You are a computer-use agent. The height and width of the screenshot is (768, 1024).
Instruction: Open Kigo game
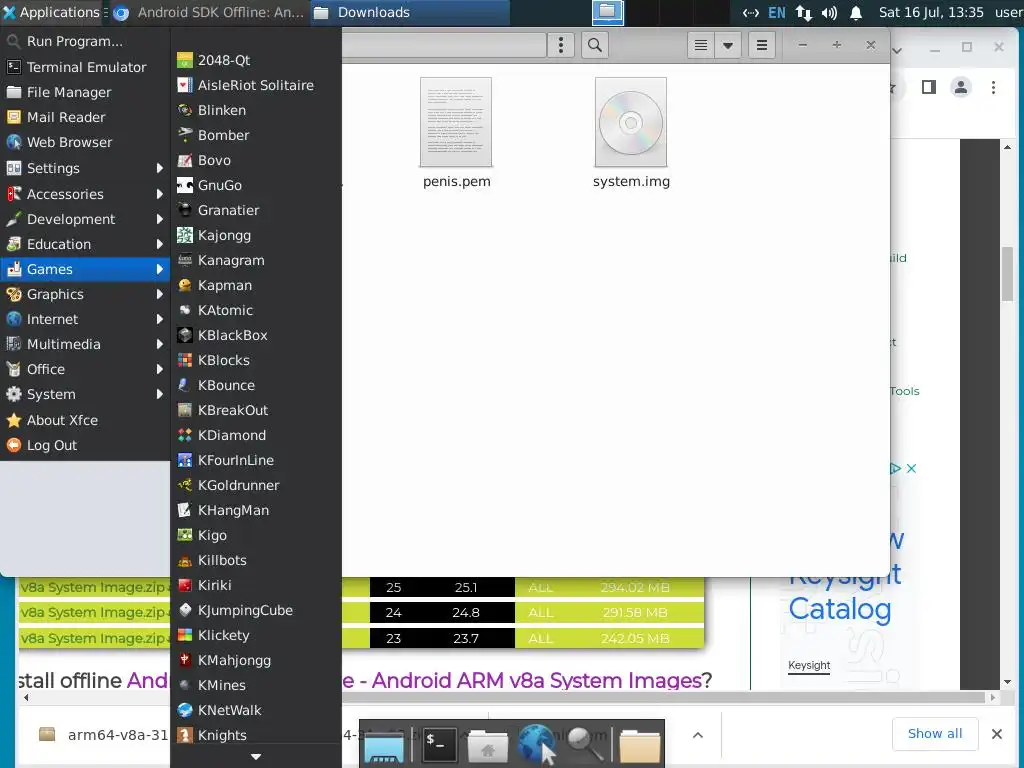[255, 536]
